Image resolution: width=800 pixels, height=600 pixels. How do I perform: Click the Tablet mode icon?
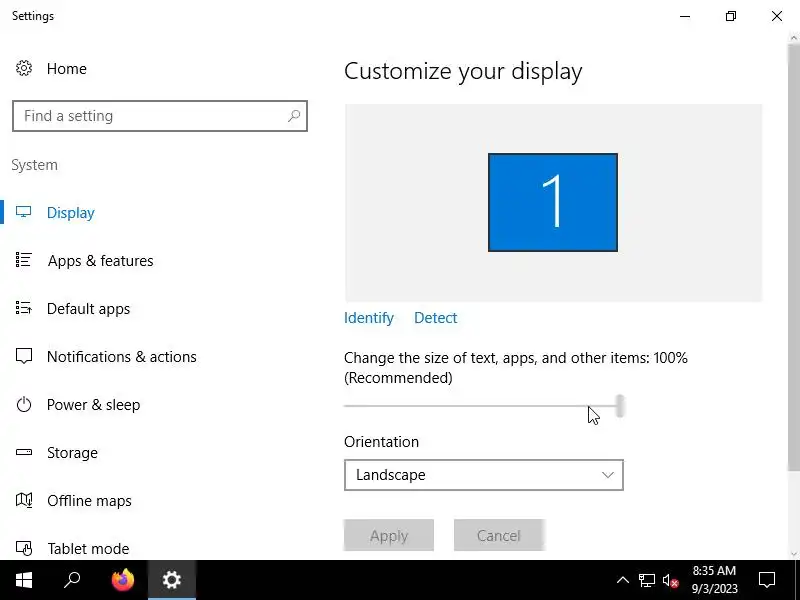[x=23, y=548]
